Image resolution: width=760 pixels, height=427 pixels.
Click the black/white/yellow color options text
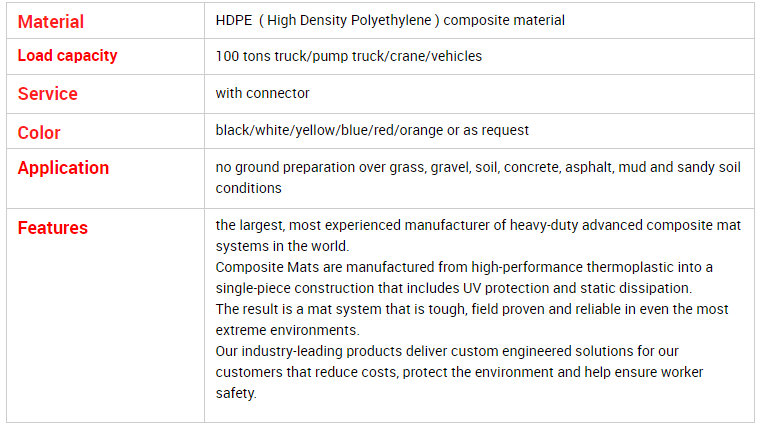point(372,130)
